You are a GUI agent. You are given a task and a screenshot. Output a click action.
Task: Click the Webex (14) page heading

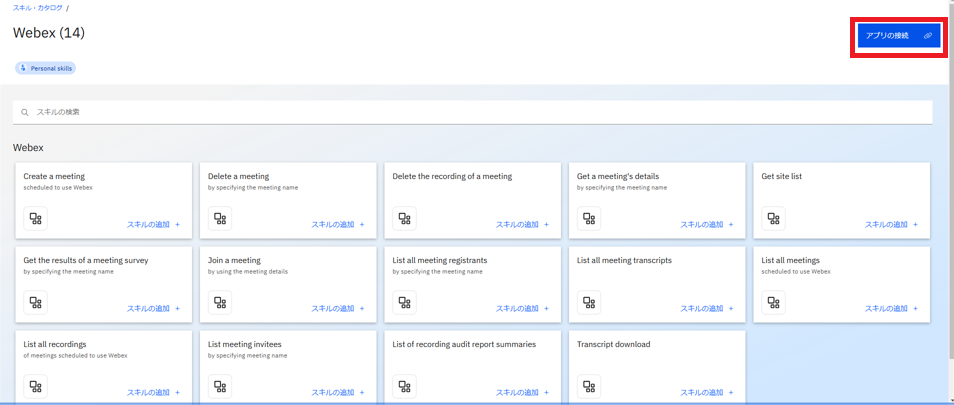[x=49, y=33]
